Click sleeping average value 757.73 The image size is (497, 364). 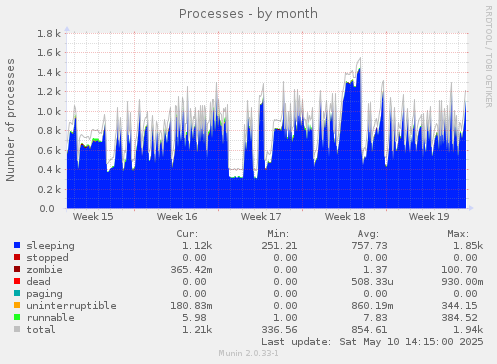(369, 246)
